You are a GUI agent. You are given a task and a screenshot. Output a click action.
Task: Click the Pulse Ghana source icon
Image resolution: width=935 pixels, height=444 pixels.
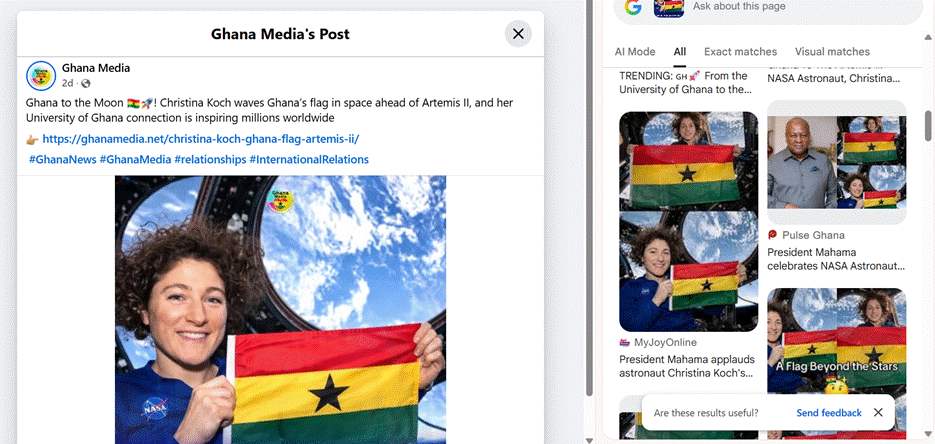pyautogui.click(x=772, y=235)
